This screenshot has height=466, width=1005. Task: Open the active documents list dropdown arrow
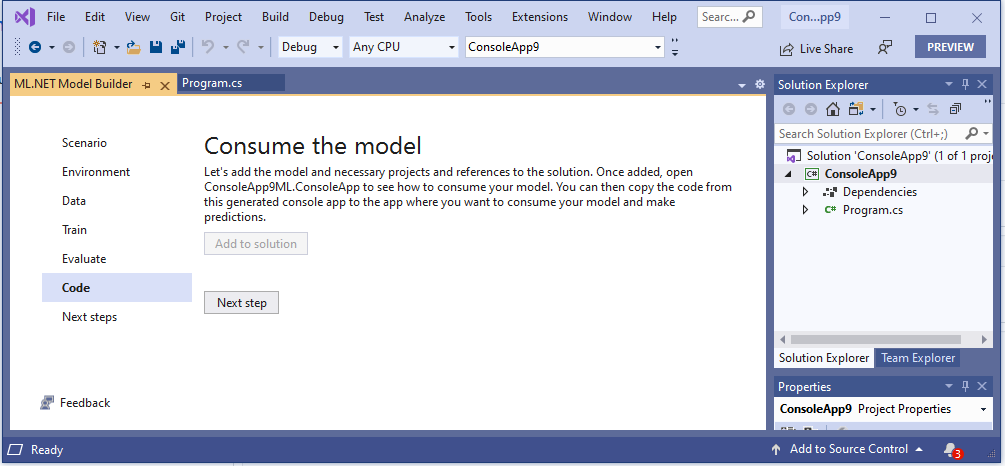pos(742,85)
